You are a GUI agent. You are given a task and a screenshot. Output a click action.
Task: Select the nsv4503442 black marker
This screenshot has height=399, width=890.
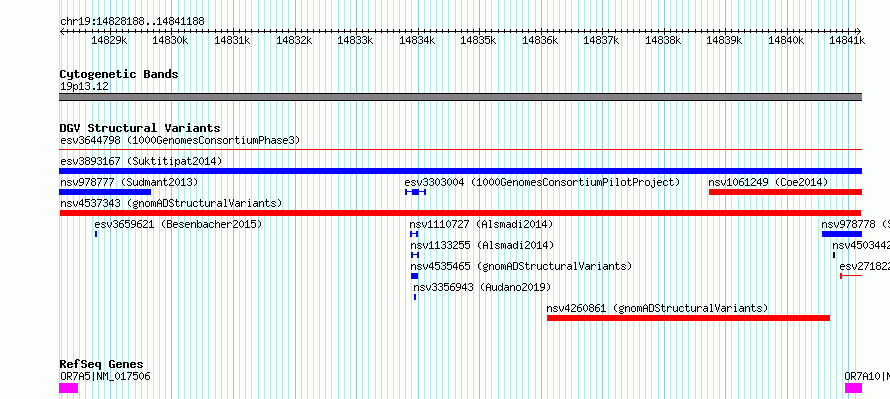(x=834, y=255)
